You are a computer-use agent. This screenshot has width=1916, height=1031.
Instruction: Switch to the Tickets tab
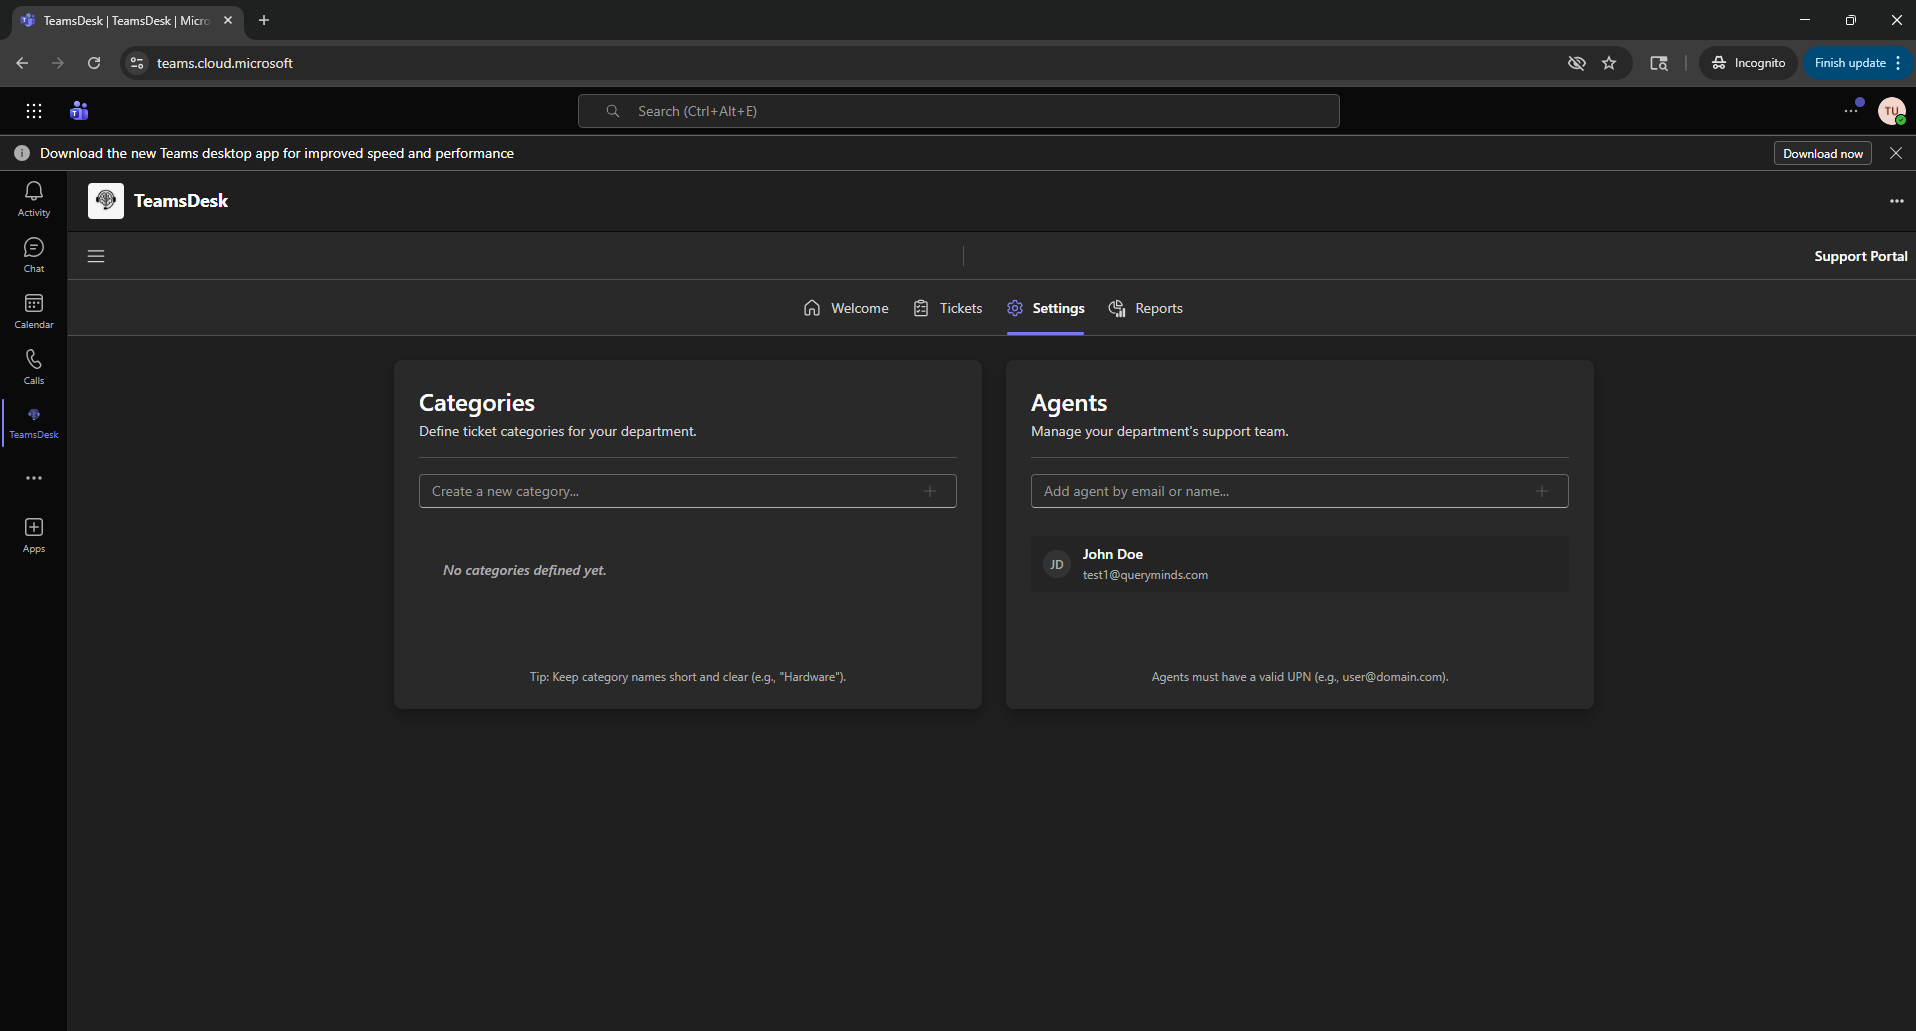[x=948, y=308]
